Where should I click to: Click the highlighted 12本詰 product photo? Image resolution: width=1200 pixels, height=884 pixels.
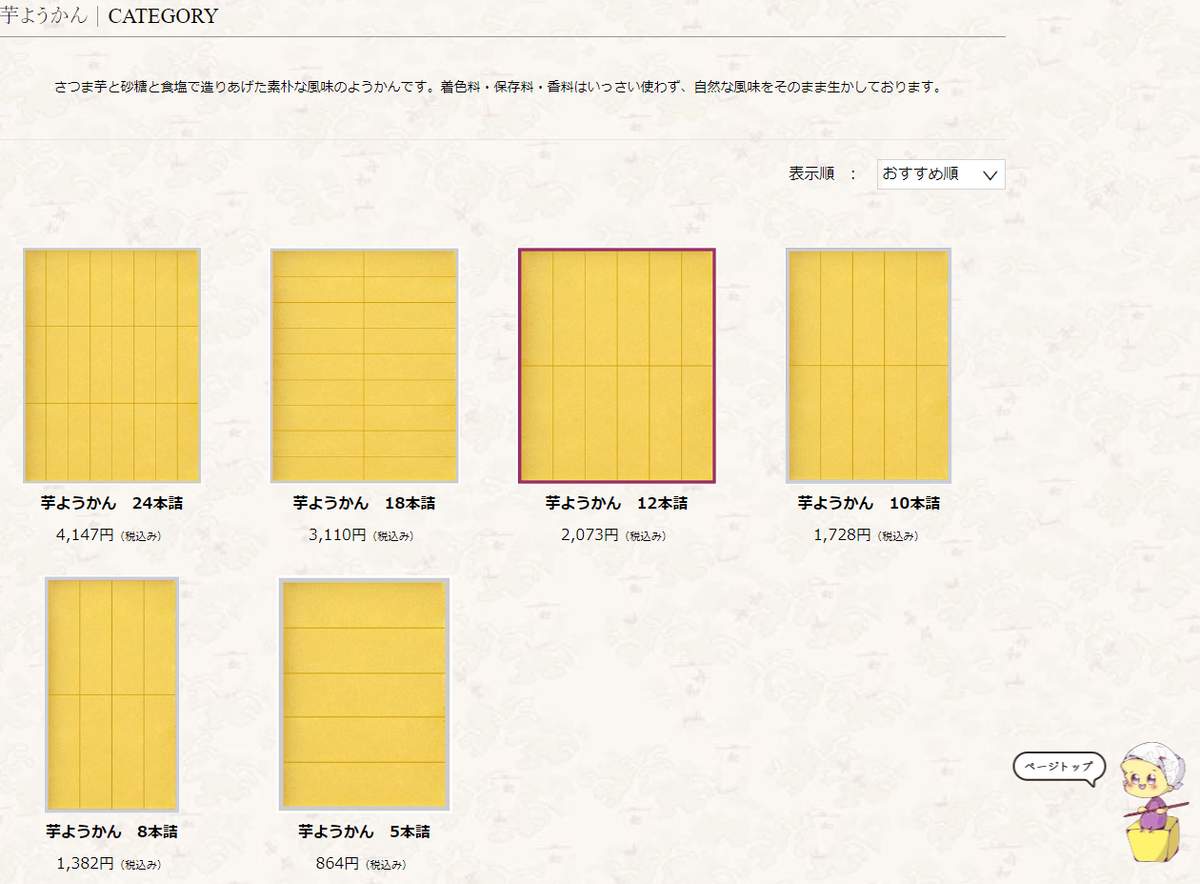pos(617,364)
